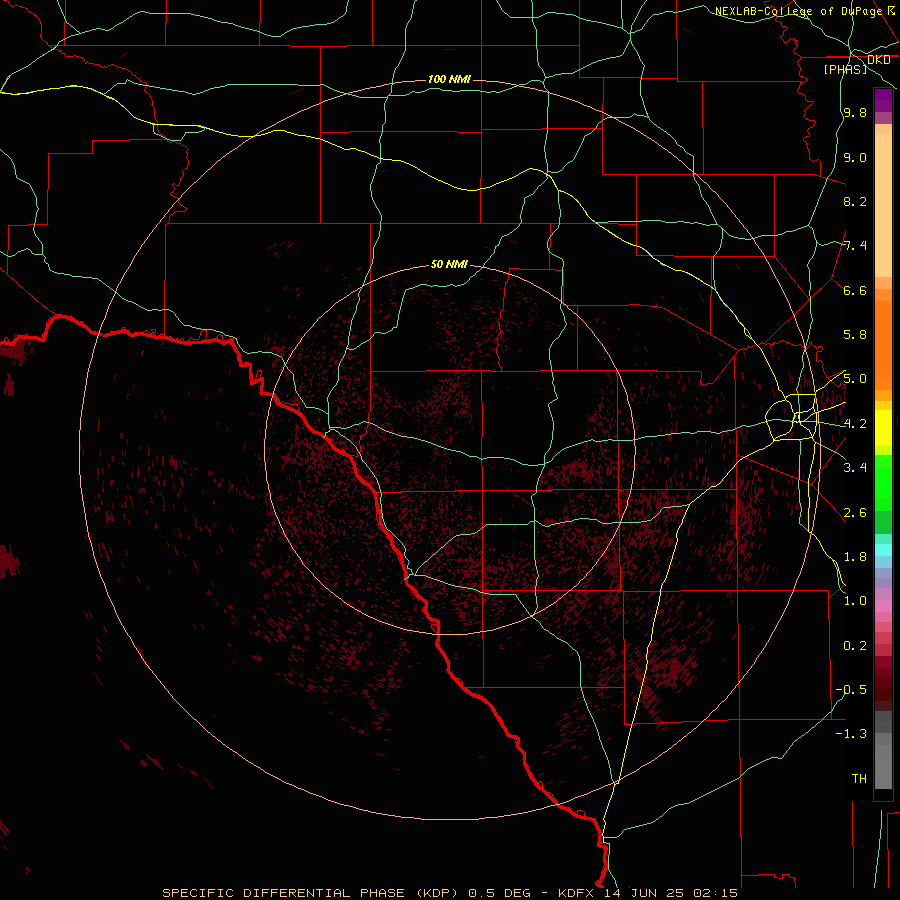Click the cyan color bar segment
Image resolution: width=900 pixels, height=900 pixels.
click(x=883, y=550)
